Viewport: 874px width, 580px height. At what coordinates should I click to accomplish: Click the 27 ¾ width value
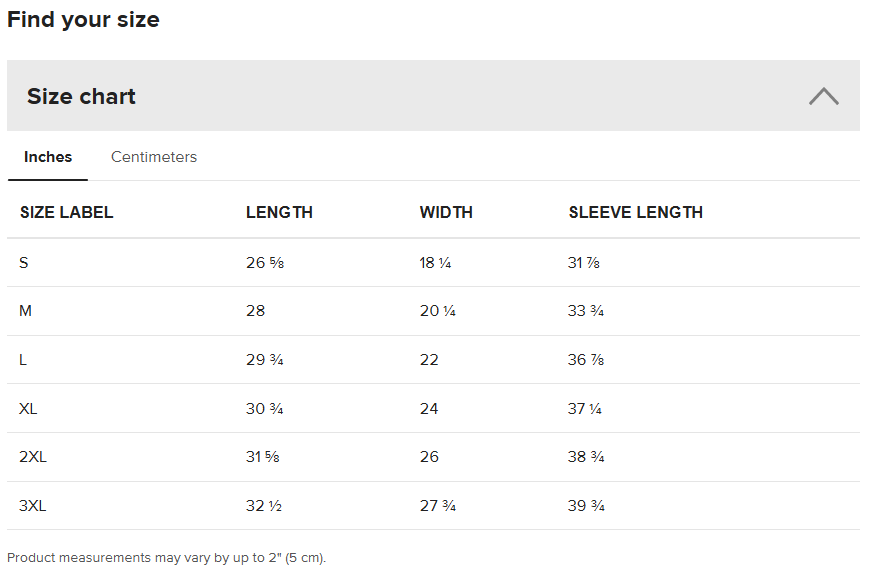[x=437, y=506]
